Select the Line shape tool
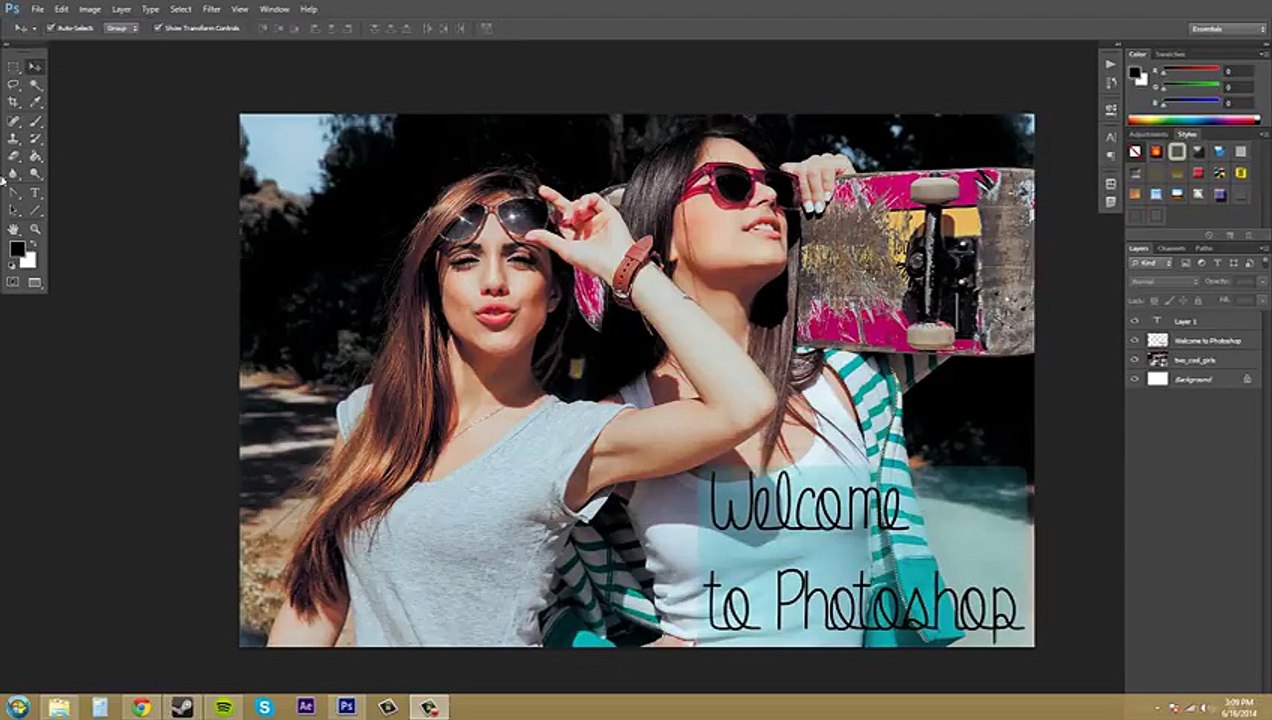The image size is (1272, 720). click(x=35, y=210)
